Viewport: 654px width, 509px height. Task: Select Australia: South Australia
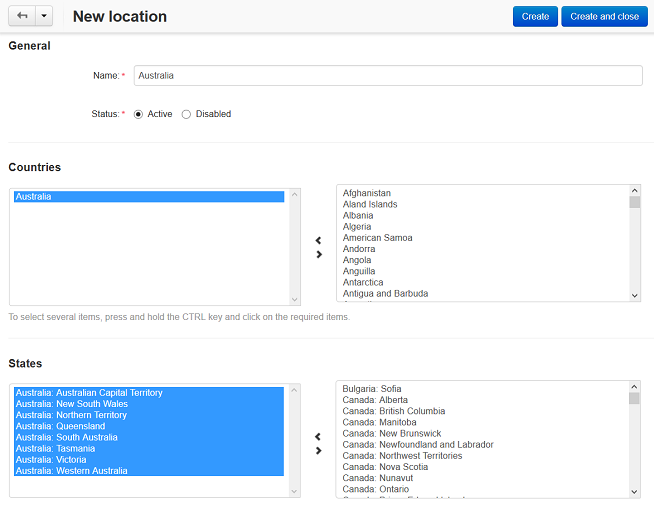pos(149,437)
